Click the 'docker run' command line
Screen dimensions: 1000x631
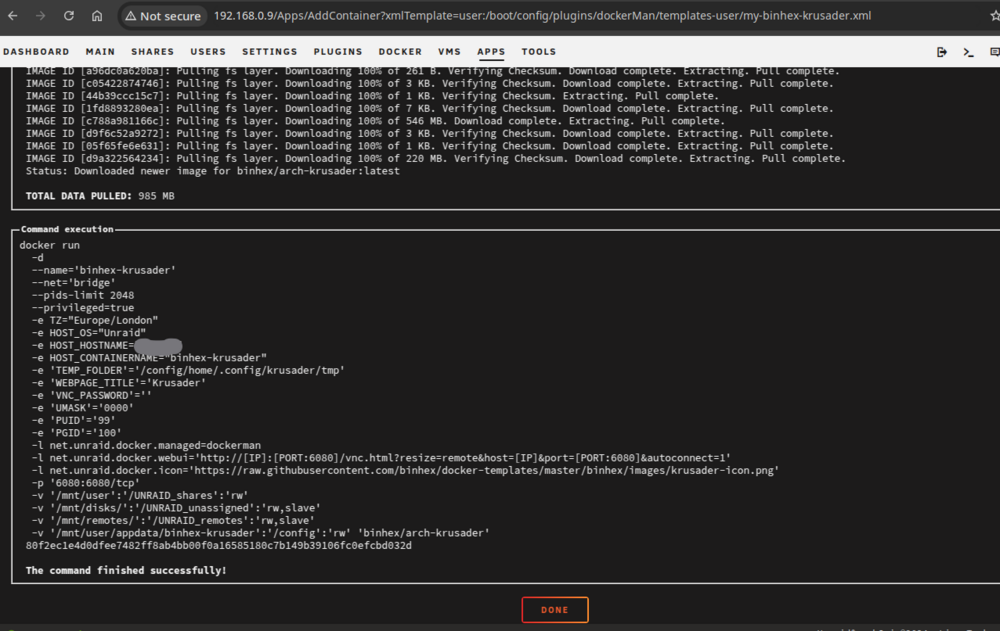pos(49,245)
